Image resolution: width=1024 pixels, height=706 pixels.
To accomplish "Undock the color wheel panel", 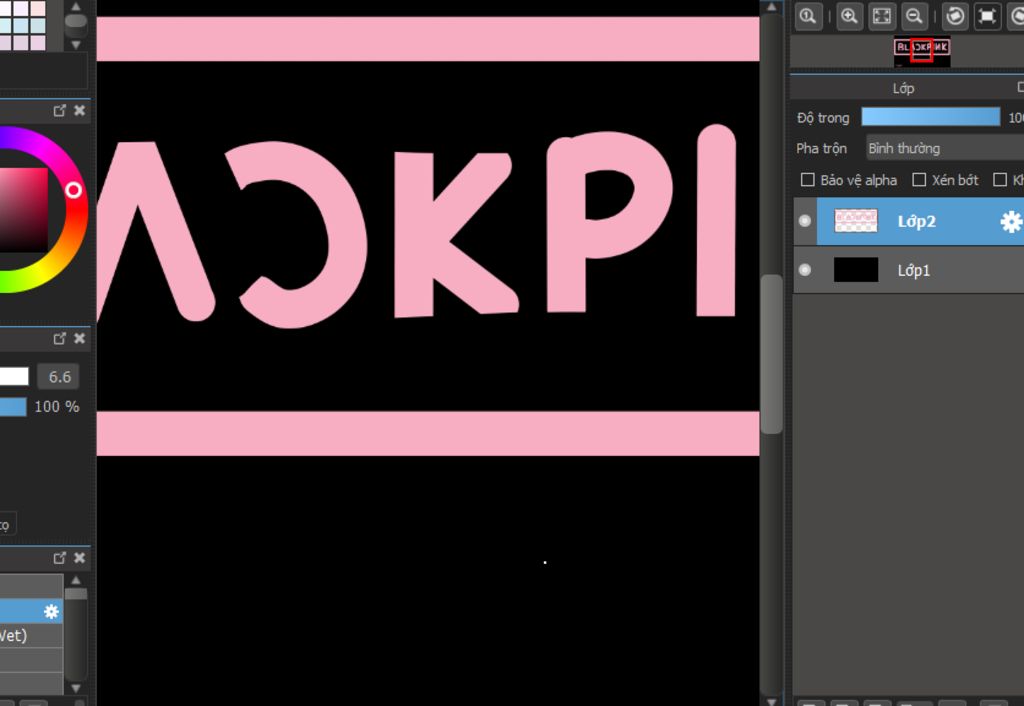I will point(59,110).
